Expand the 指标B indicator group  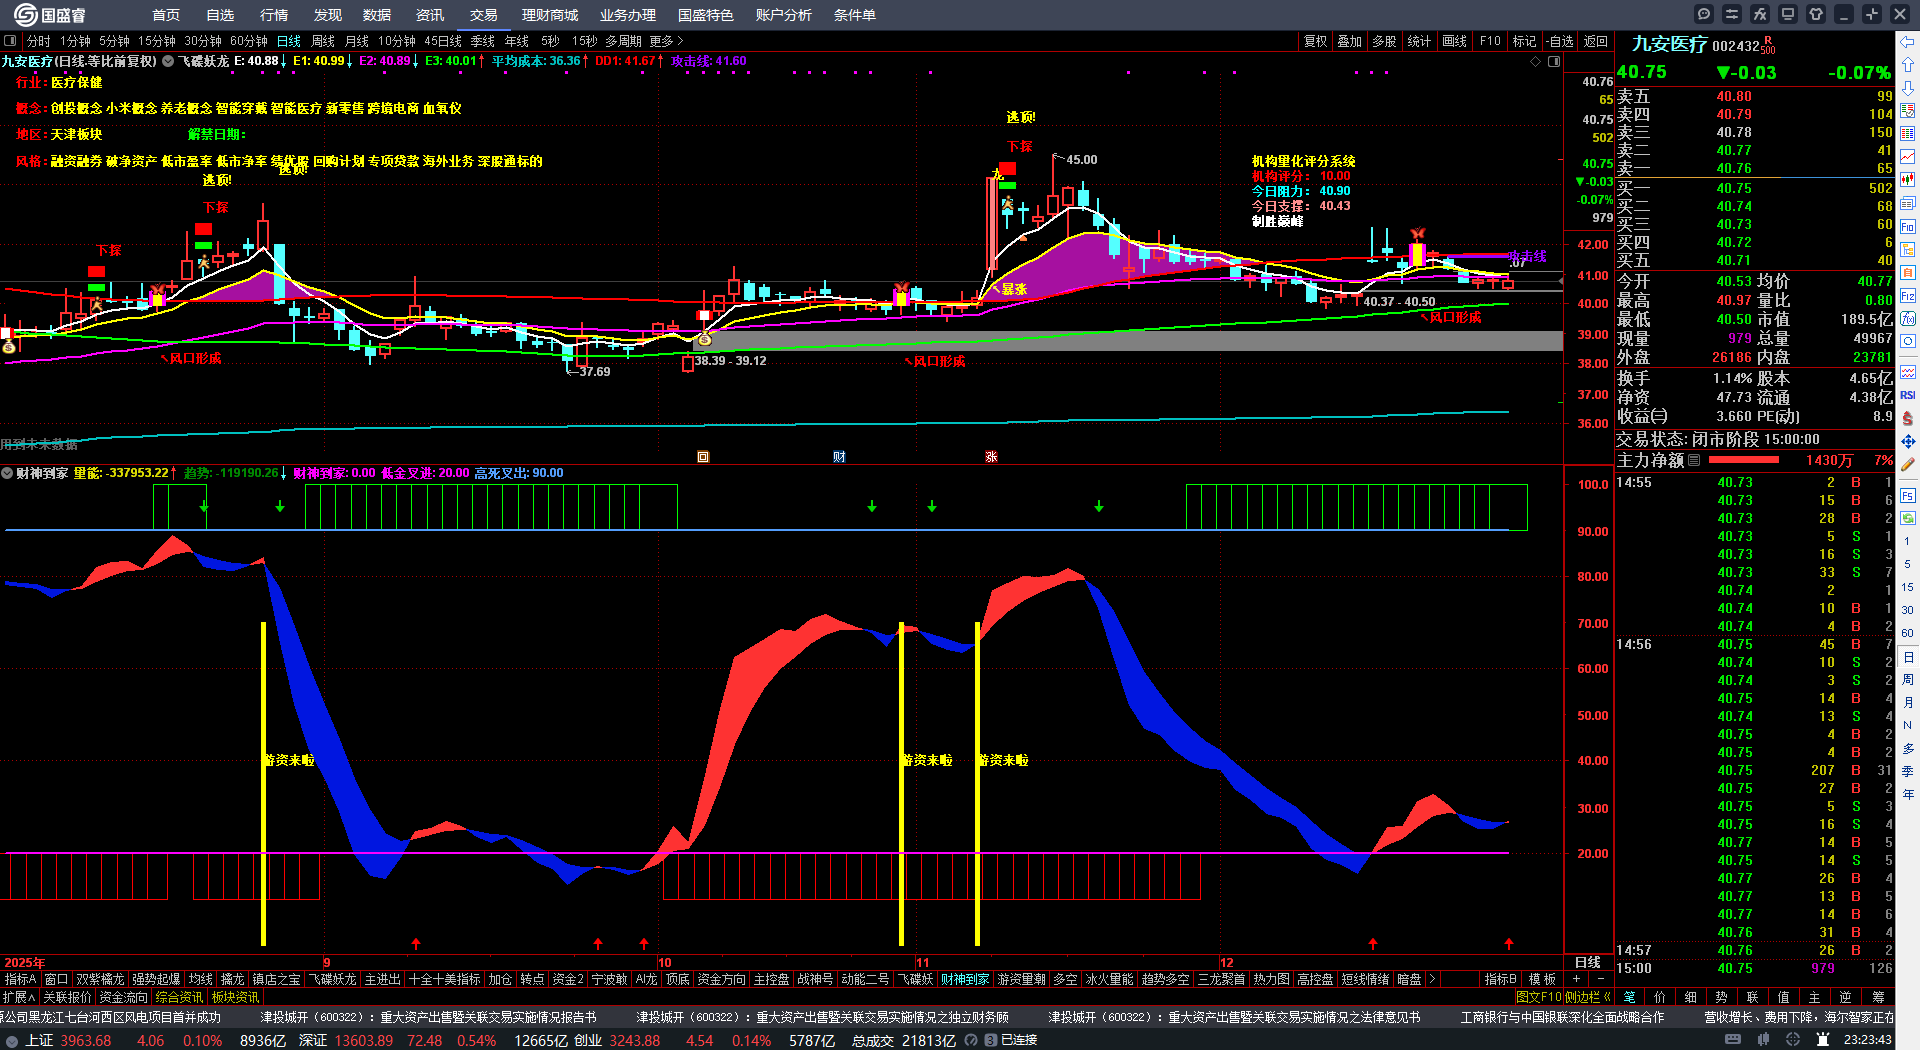[1500, 979]
